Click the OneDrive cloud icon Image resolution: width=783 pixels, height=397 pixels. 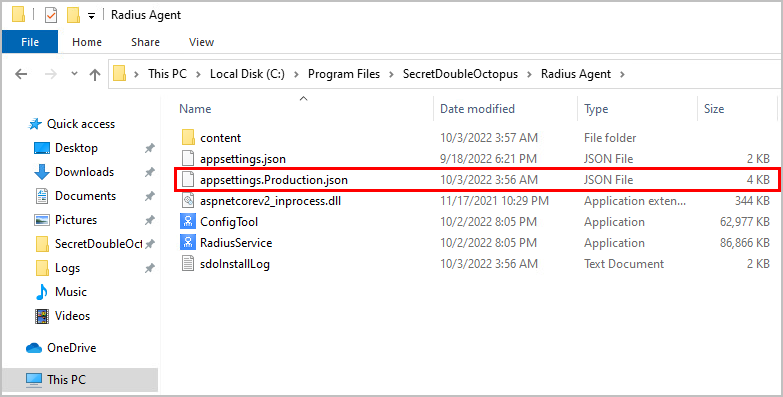[33, 348]
